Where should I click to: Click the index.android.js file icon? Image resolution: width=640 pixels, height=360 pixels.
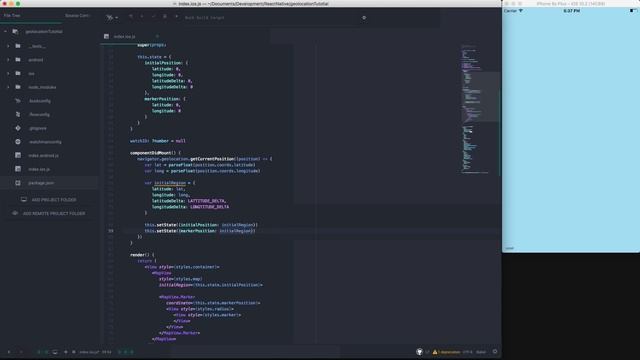pos(18,156)
